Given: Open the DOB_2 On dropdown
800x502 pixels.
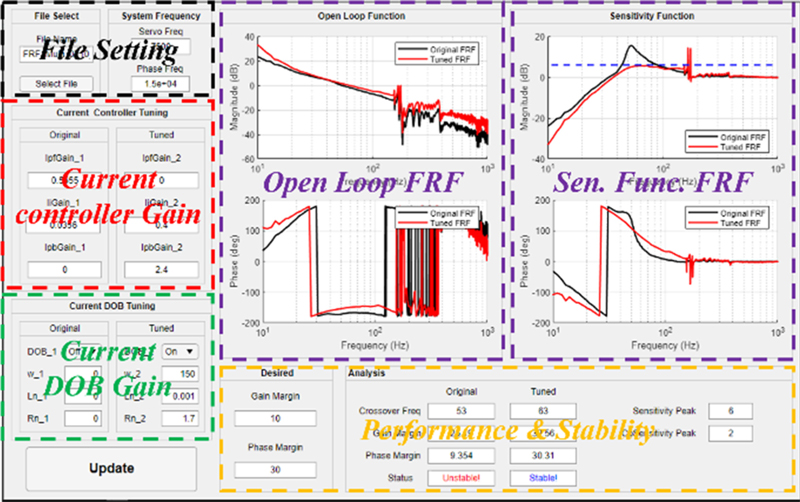Looking at the screenshot, I should [180, 351].
